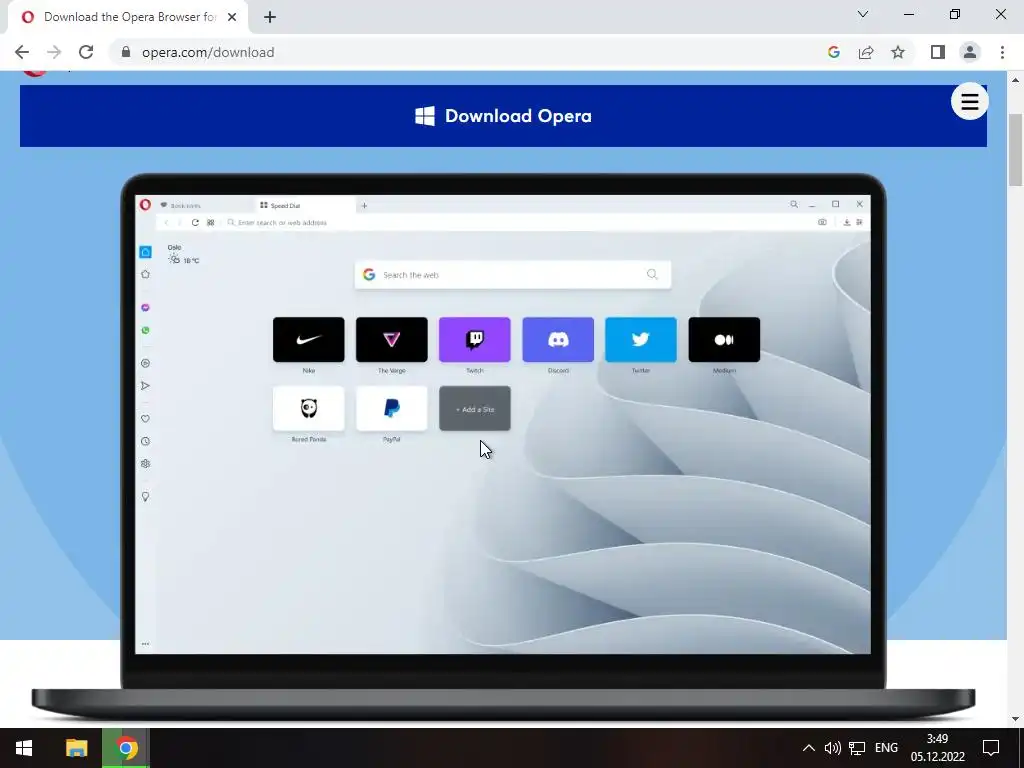Click the Messenger icon in Opera sidebar
The height and width of the screenshot is (768, 1024).
click(x=146, y=307)
